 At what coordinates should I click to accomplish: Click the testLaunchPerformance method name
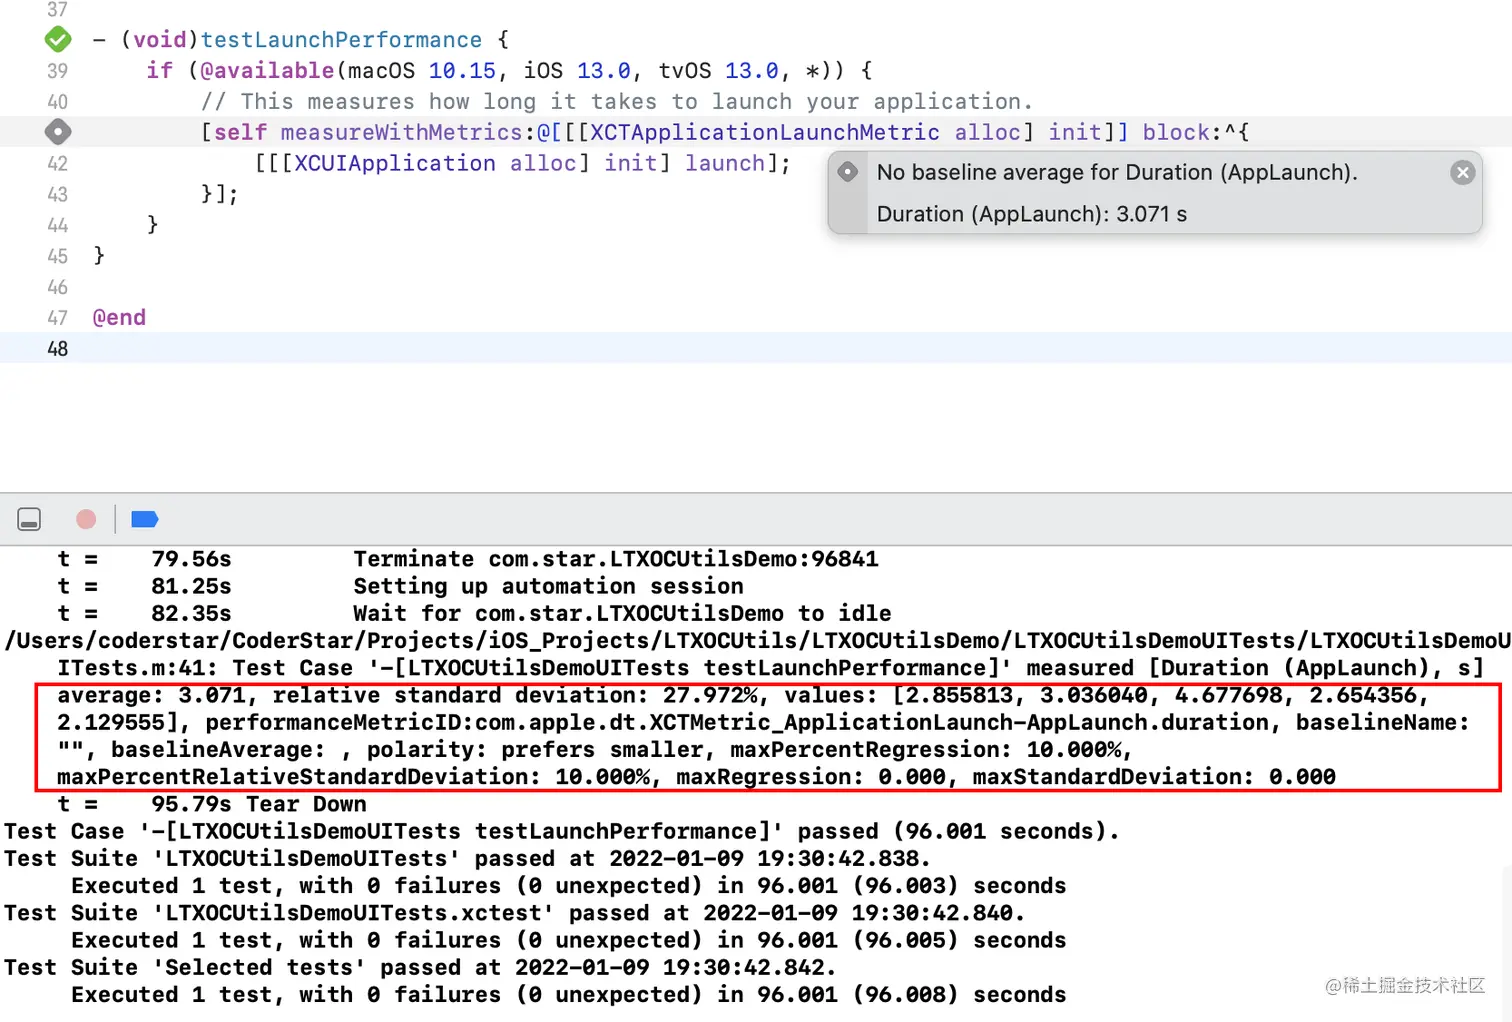click(341, 40)
